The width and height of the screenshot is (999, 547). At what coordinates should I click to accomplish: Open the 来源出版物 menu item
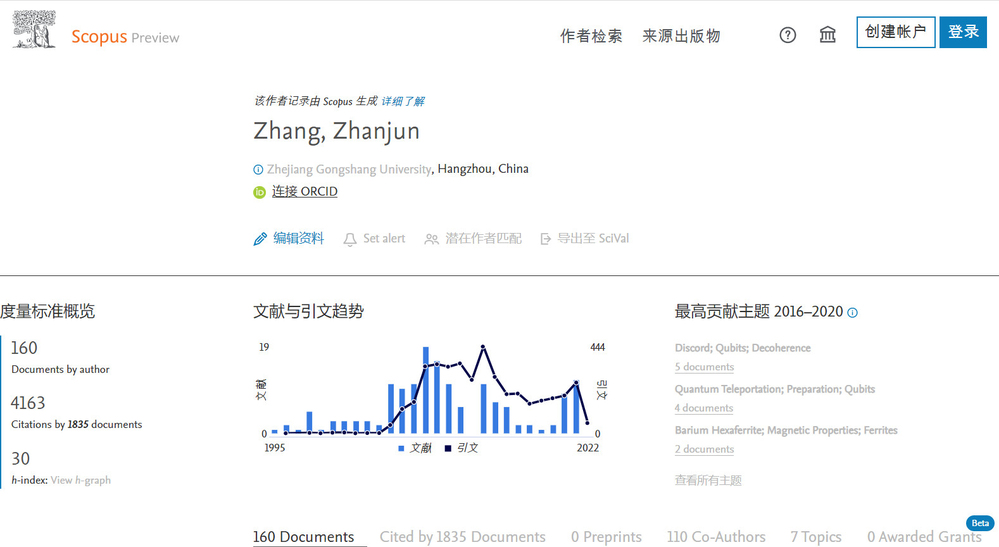tap(681, 36)
